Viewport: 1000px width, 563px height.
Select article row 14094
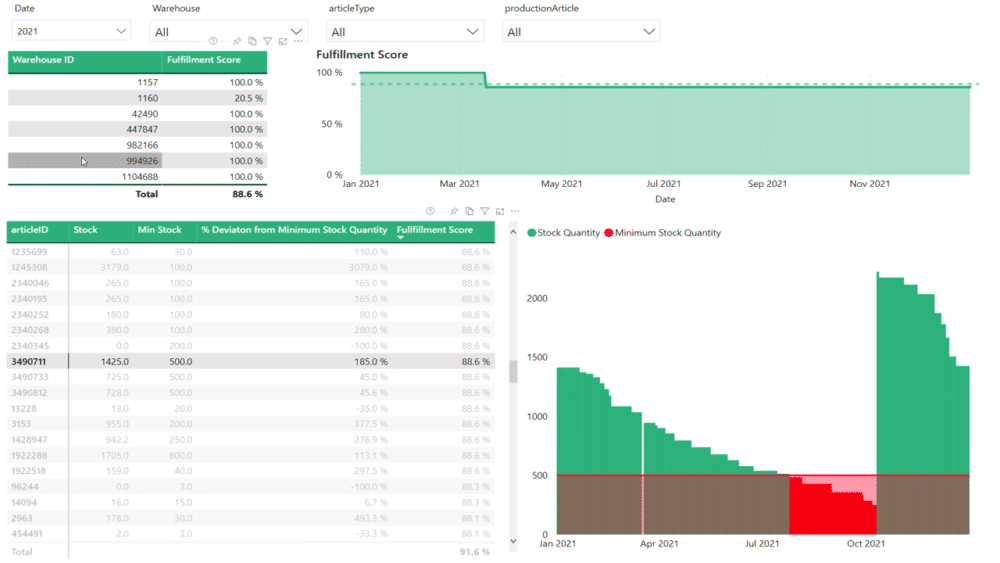point(251,502)
